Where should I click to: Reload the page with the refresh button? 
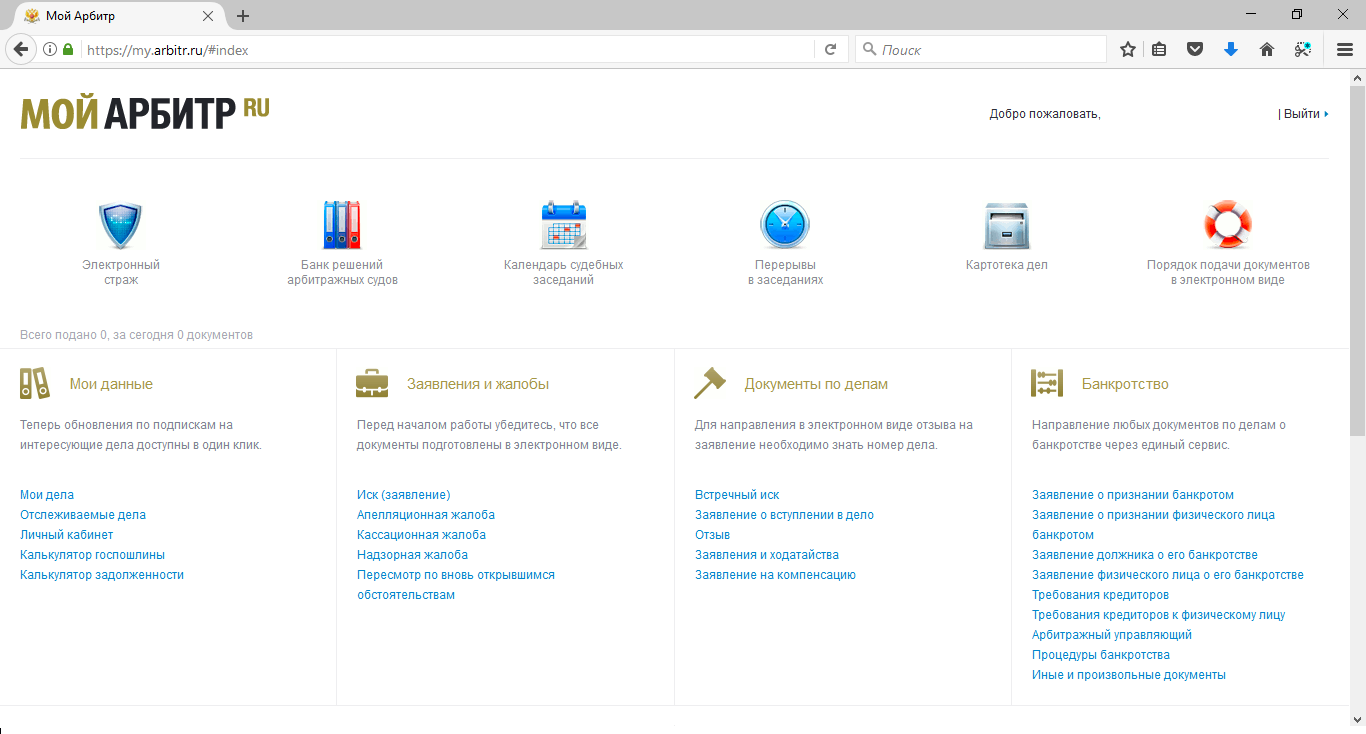coord(830,49)
